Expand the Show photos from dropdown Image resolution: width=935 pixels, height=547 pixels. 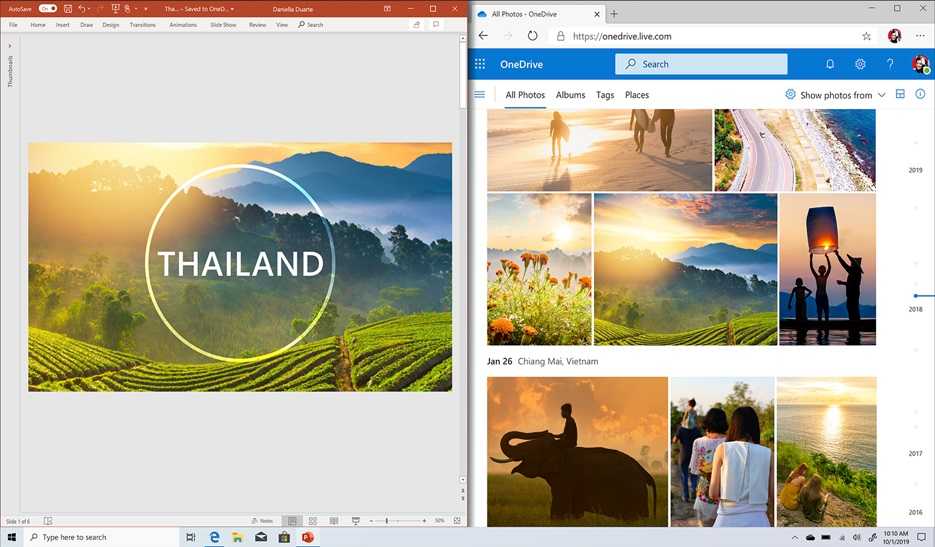(x=836, y=95)
